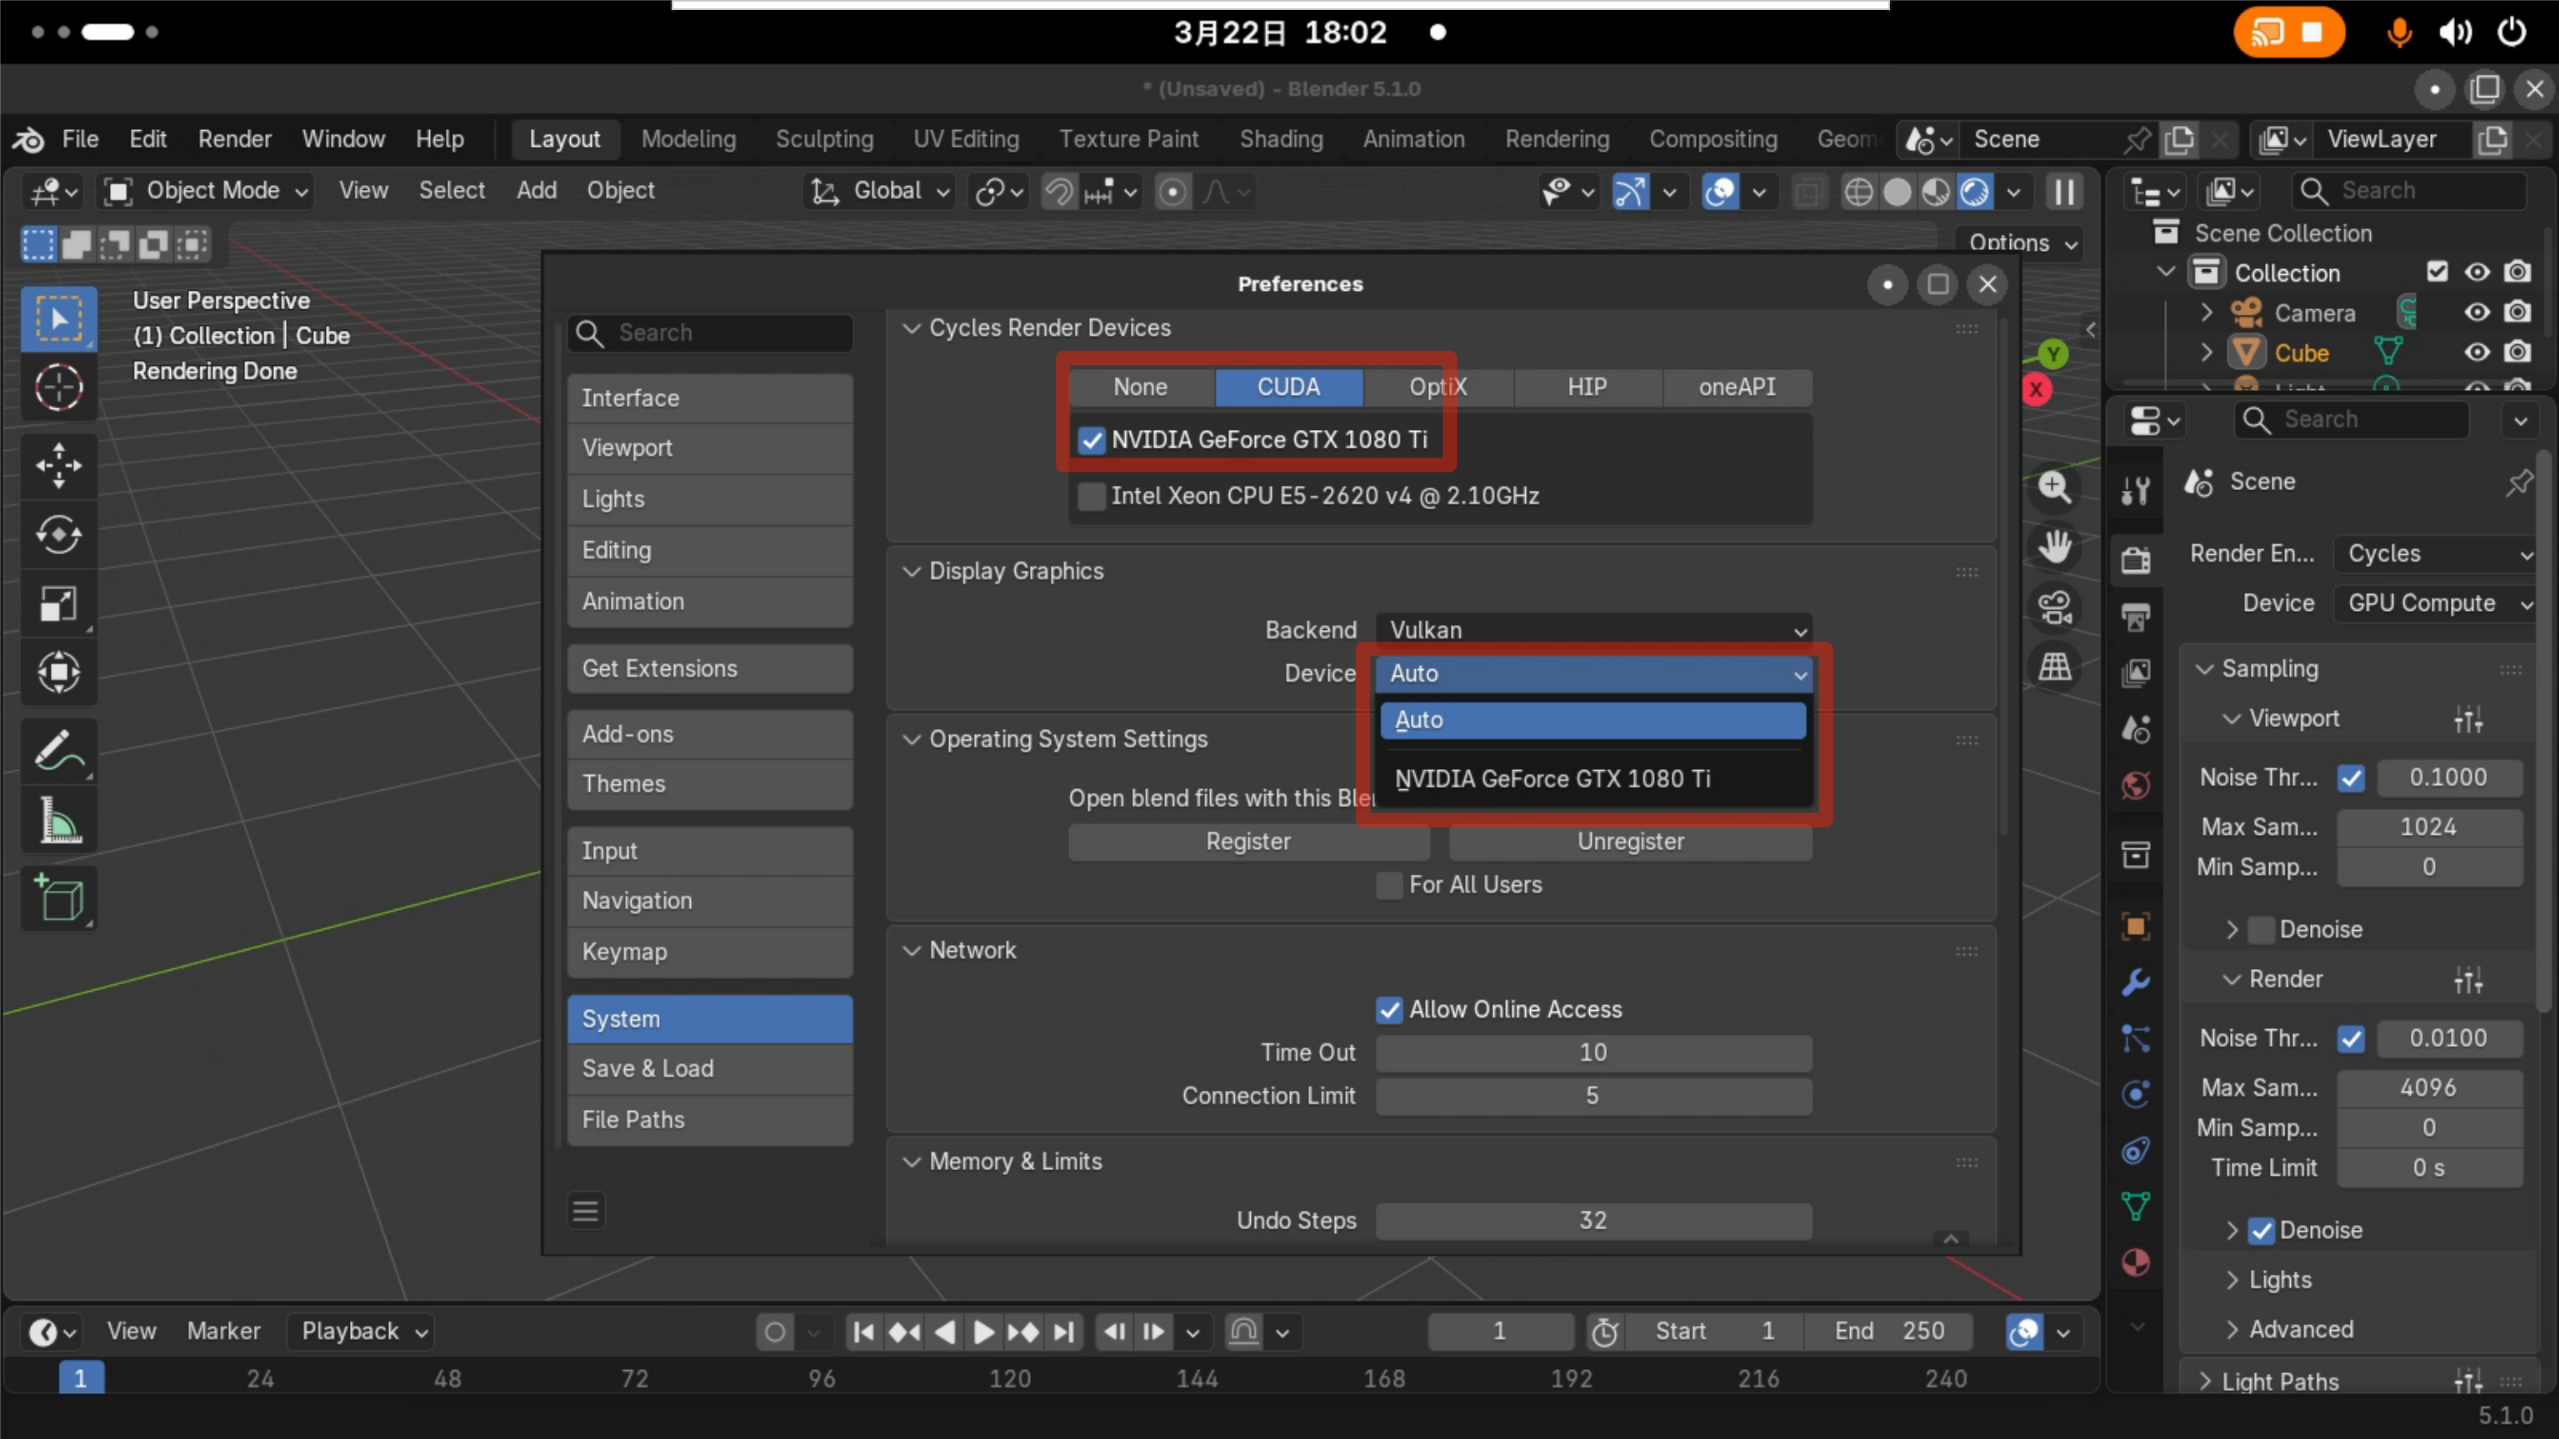Enable viewport Denoise checkbox
The image size is (2559, 1439).
point(2261,930)
